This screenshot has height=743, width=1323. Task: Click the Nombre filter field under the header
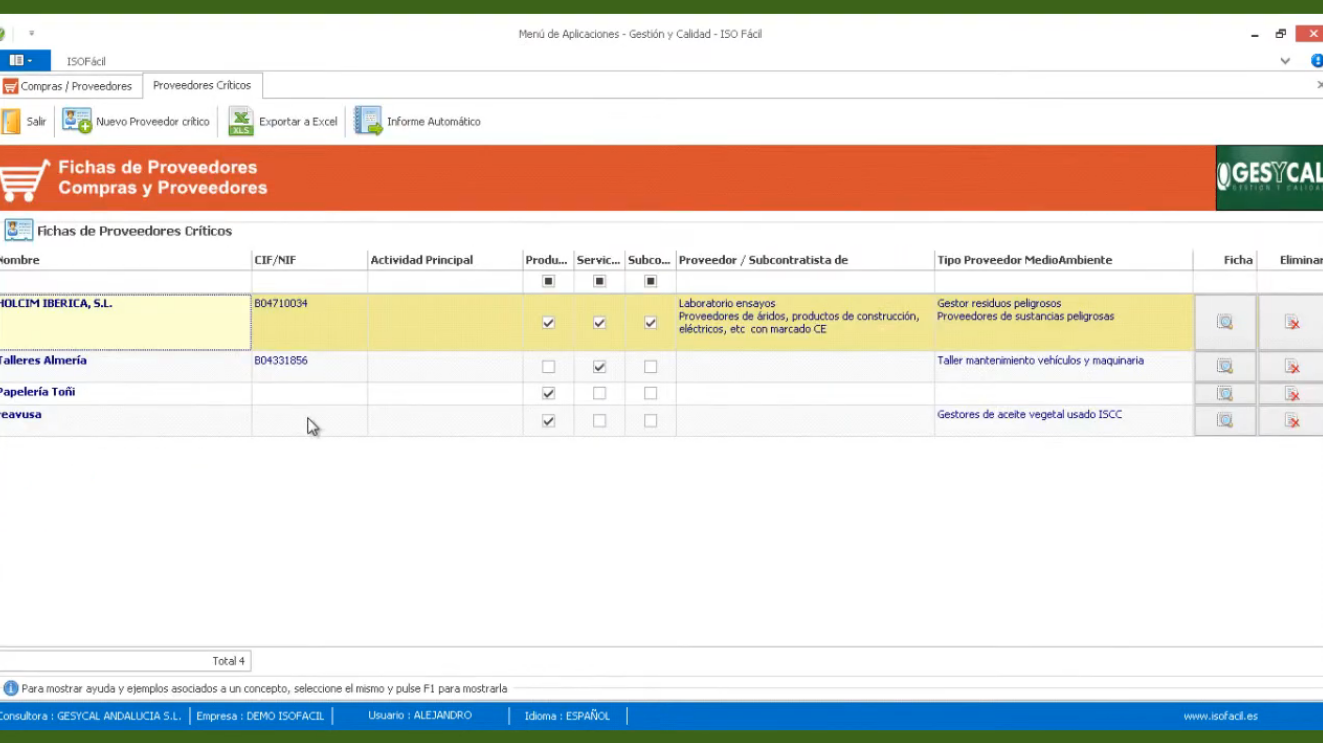[125, 282]
